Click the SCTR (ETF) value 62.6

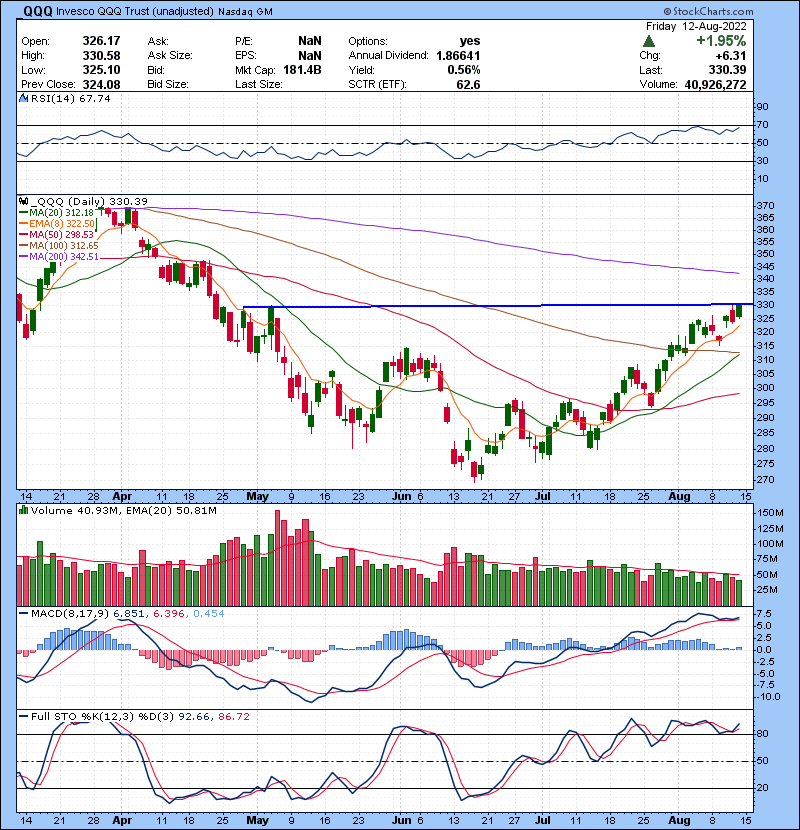pyautogui.click(x=468, y=84)
